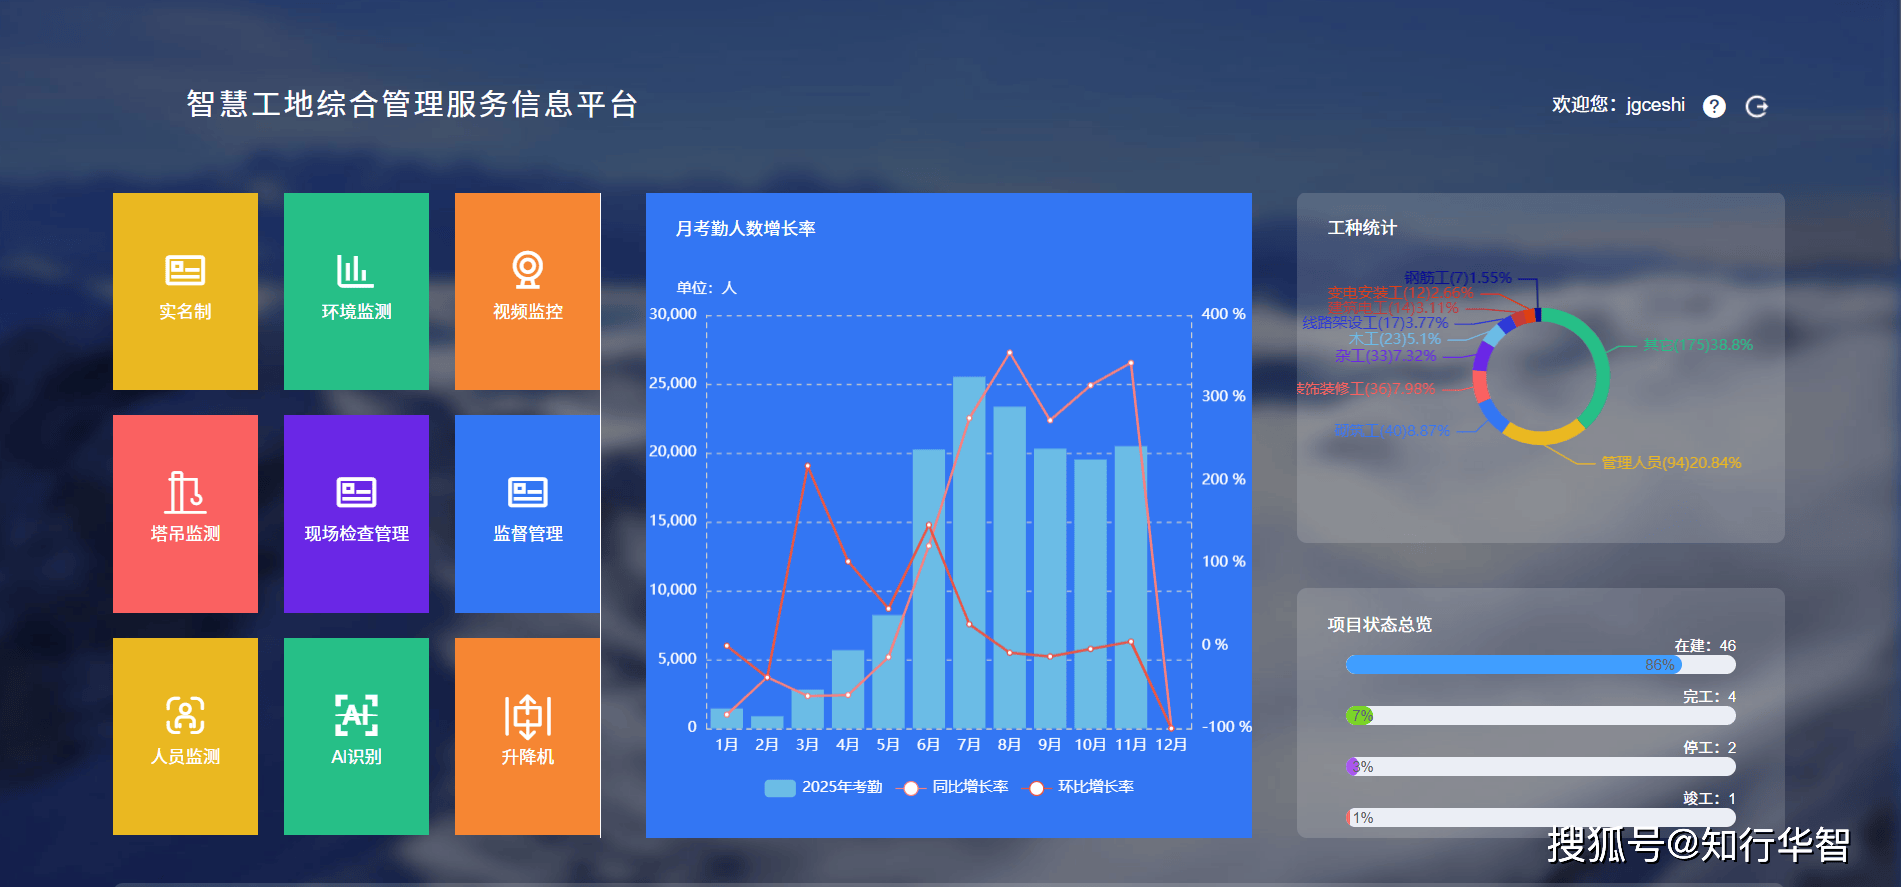Click the 智慧工地综合管理服务信息平台 title
This screenshot has width=1901, height=887.
pos(412,104)
